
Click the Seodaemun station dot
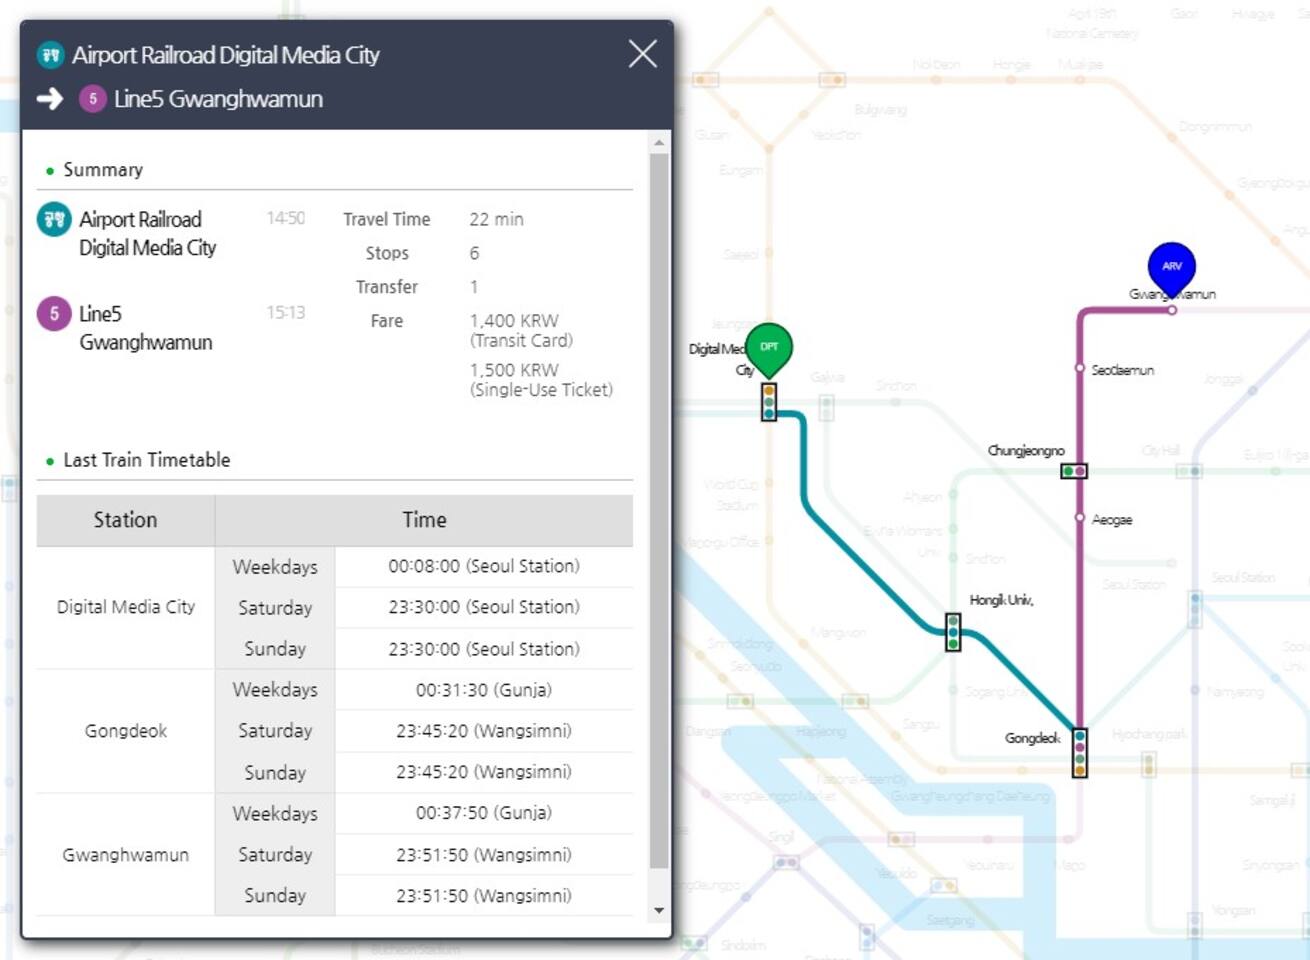tap(1080, 368)
